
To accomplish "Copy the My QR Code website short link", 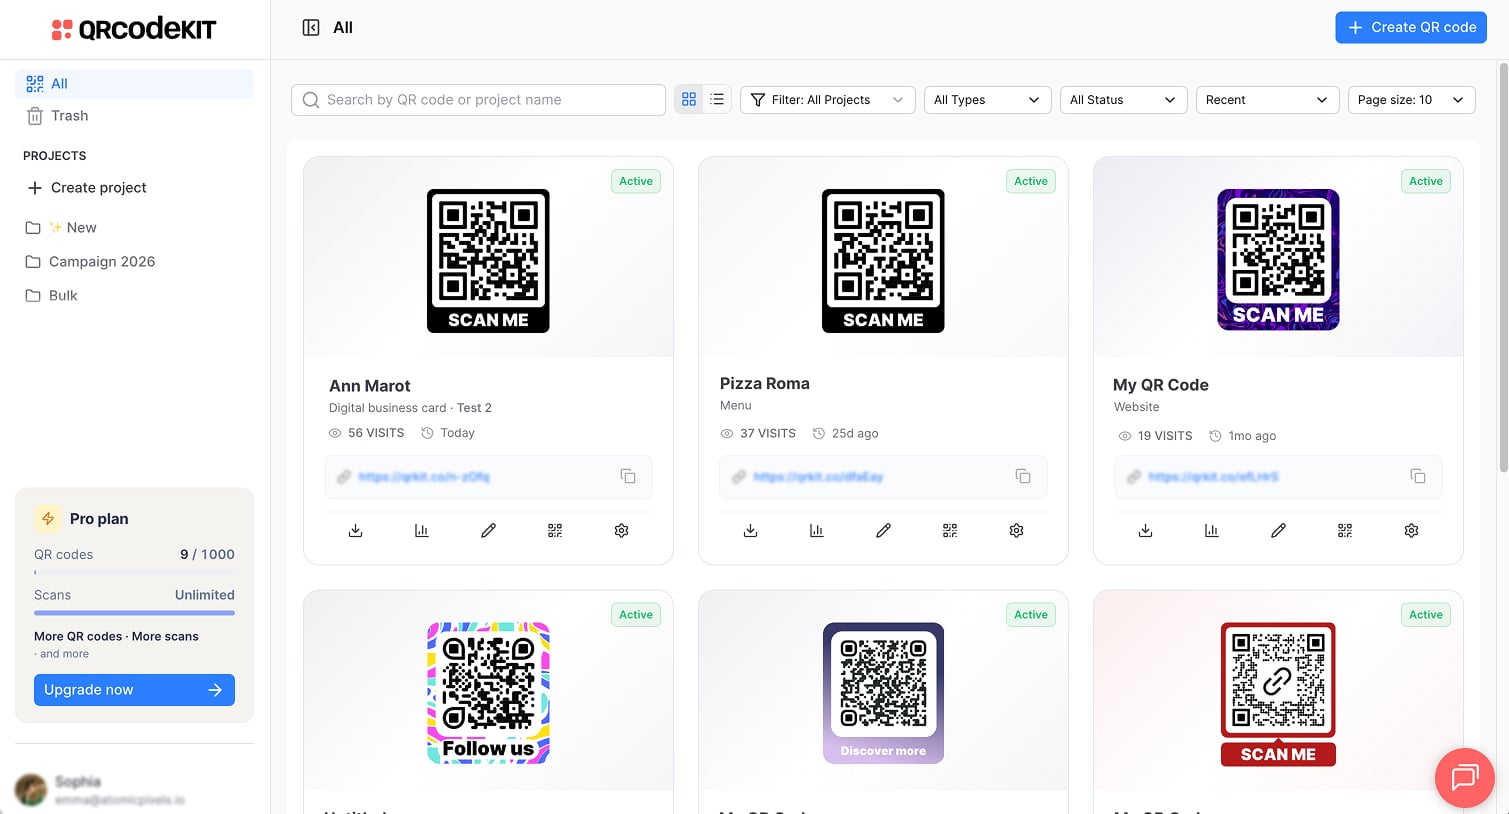I will tap(1418, 477).
